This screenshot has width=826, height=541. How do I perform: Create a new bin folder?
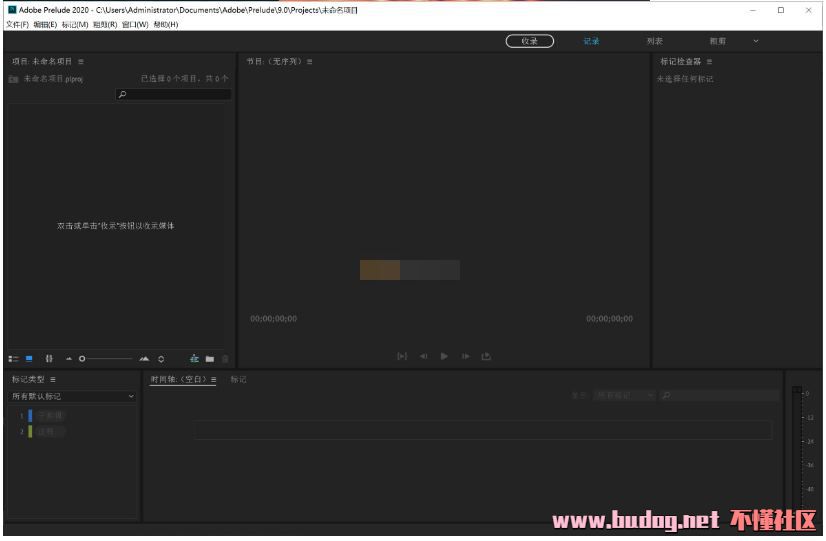(210, 358)
